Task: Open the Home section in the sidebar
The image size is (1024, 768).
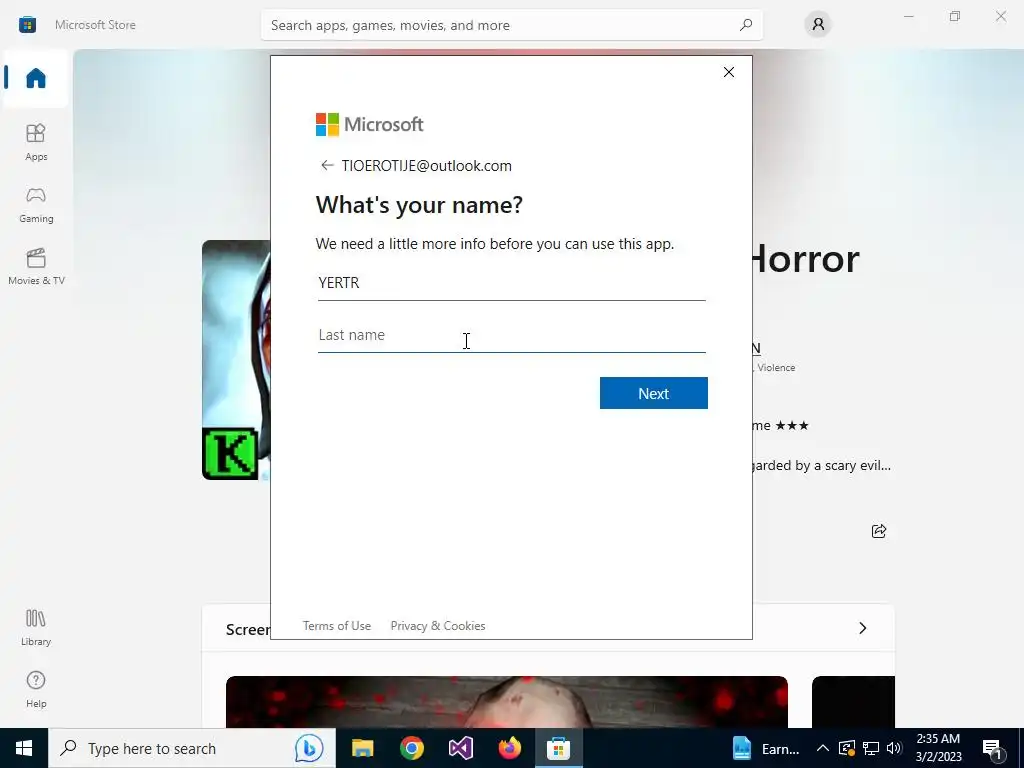Action: point(35,78)
